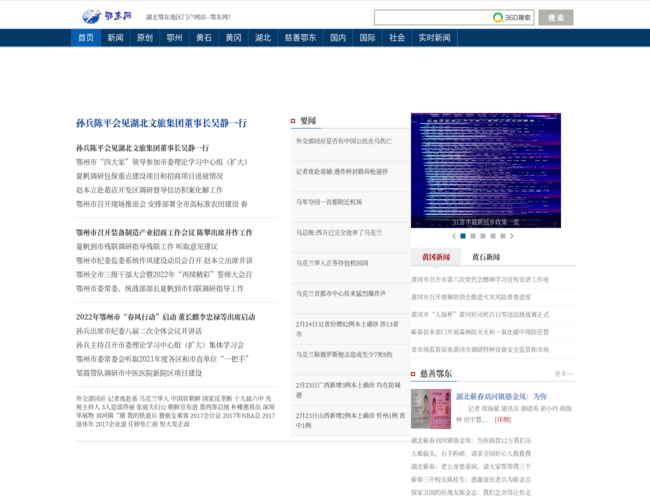Open article 孙兵主持召开市委理论学习中心组
Image resolution: width=650 pixels, height=500 pixels.
[160, 345]
